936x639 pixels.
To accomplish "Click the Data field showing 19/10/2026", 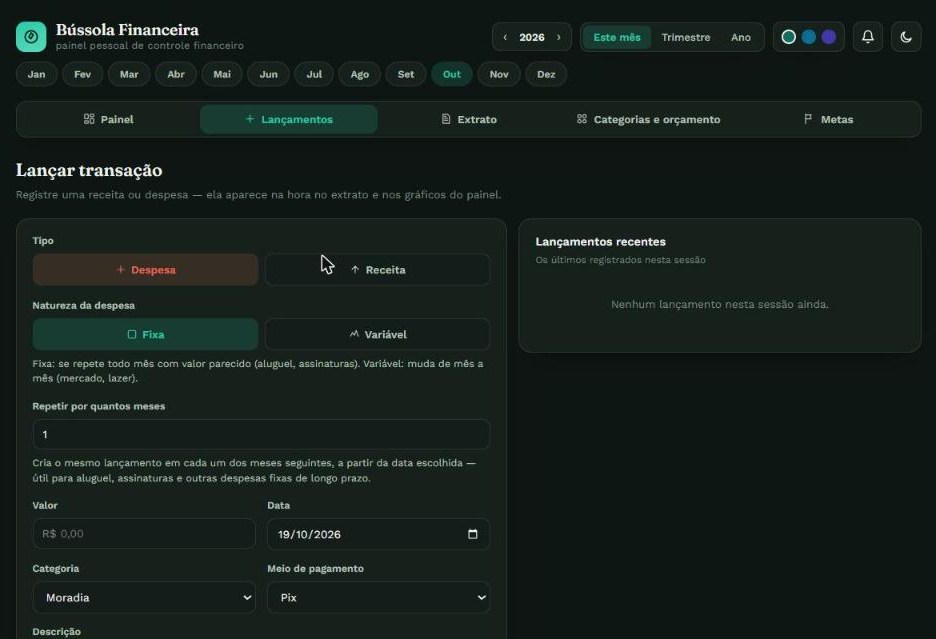I will [x=378, y=534].
